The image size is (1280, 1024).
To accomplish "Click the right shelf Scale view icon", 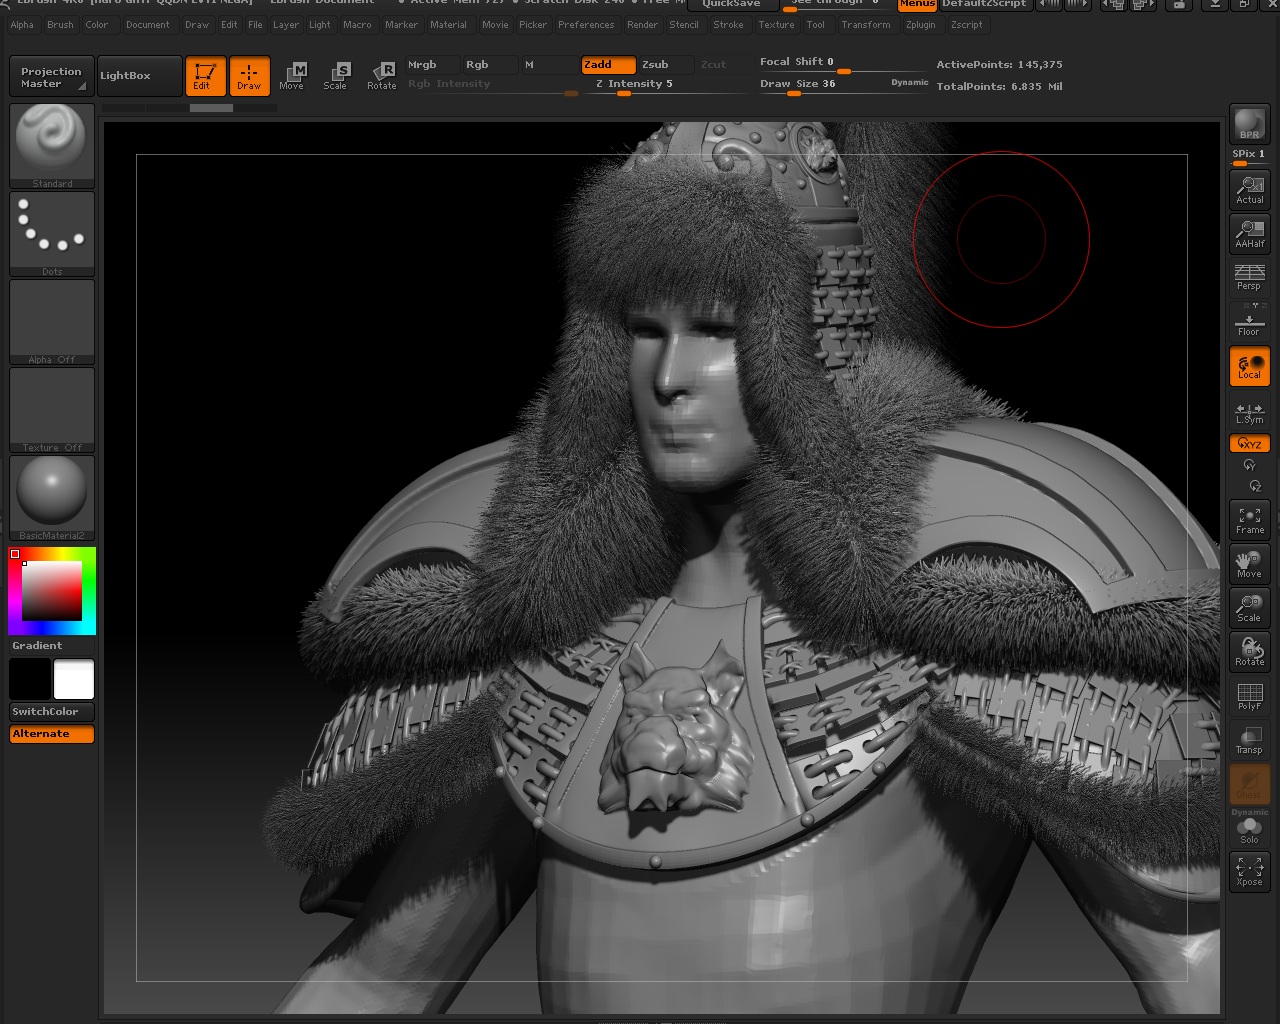I will 1249,608.
